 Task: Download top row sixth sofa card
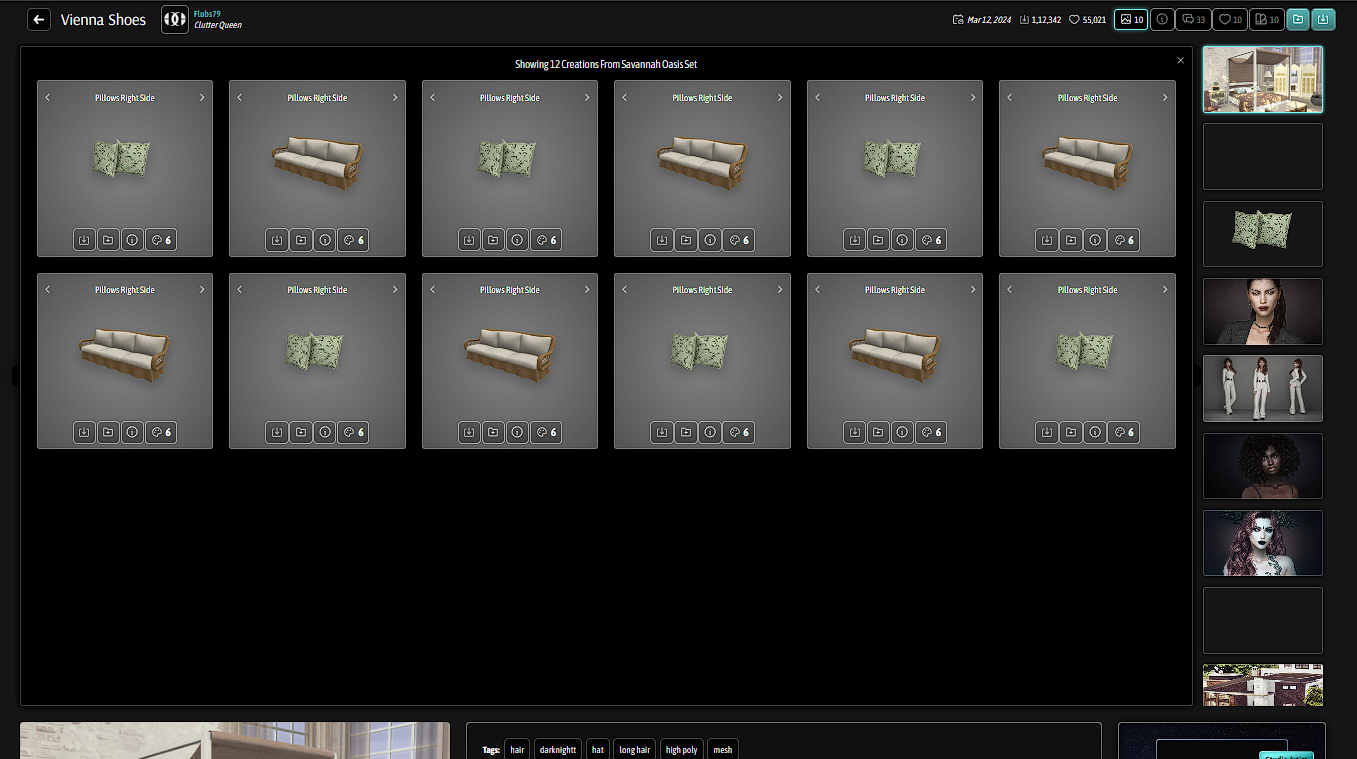coord(1046,240)
